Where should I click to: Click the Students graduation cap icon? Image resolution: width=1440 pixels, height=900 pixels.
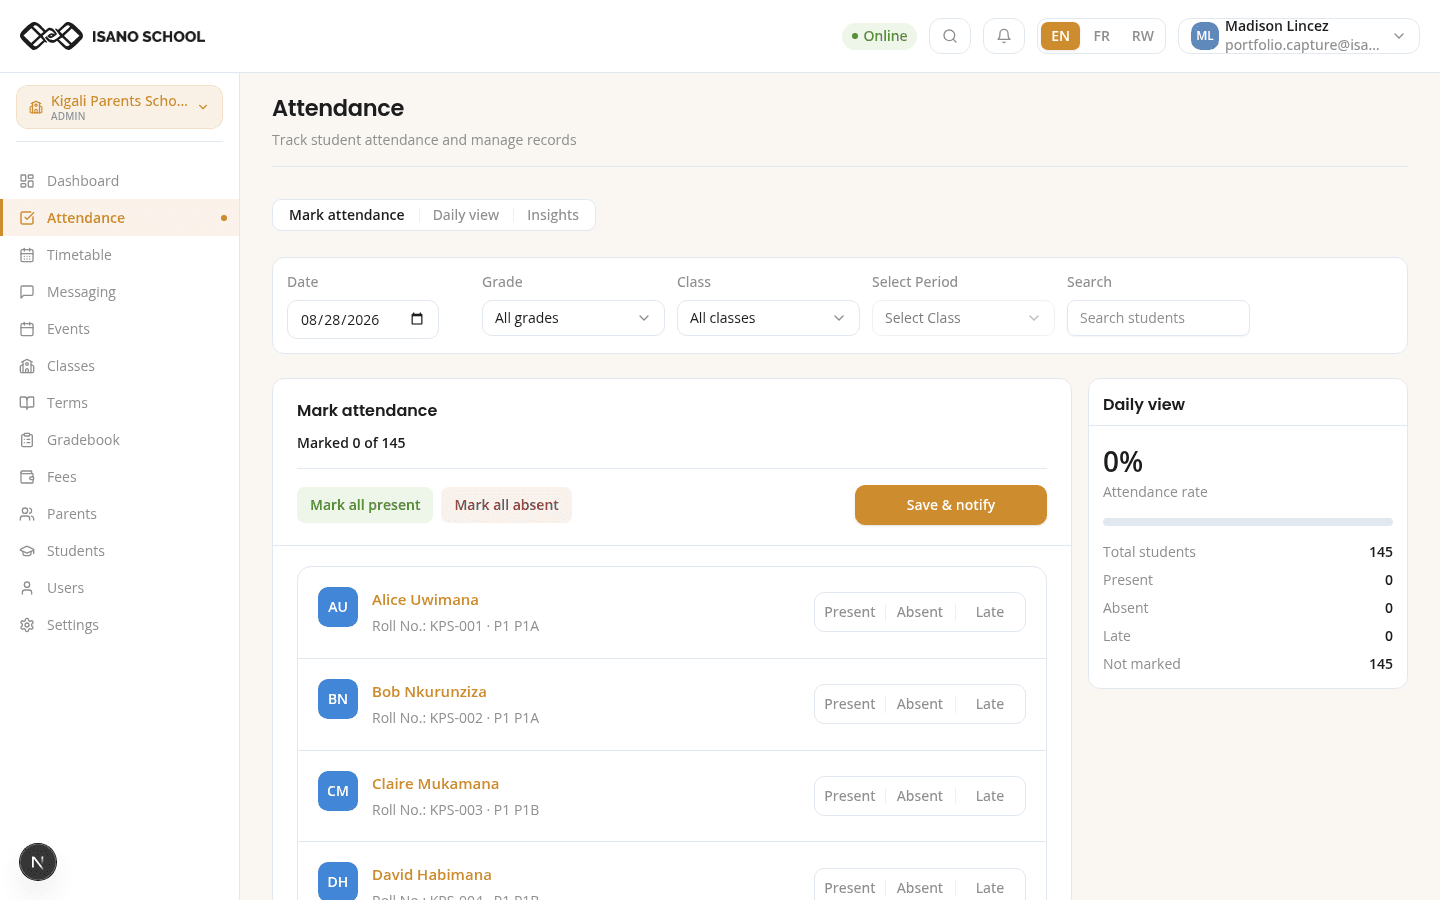[27, 551]
